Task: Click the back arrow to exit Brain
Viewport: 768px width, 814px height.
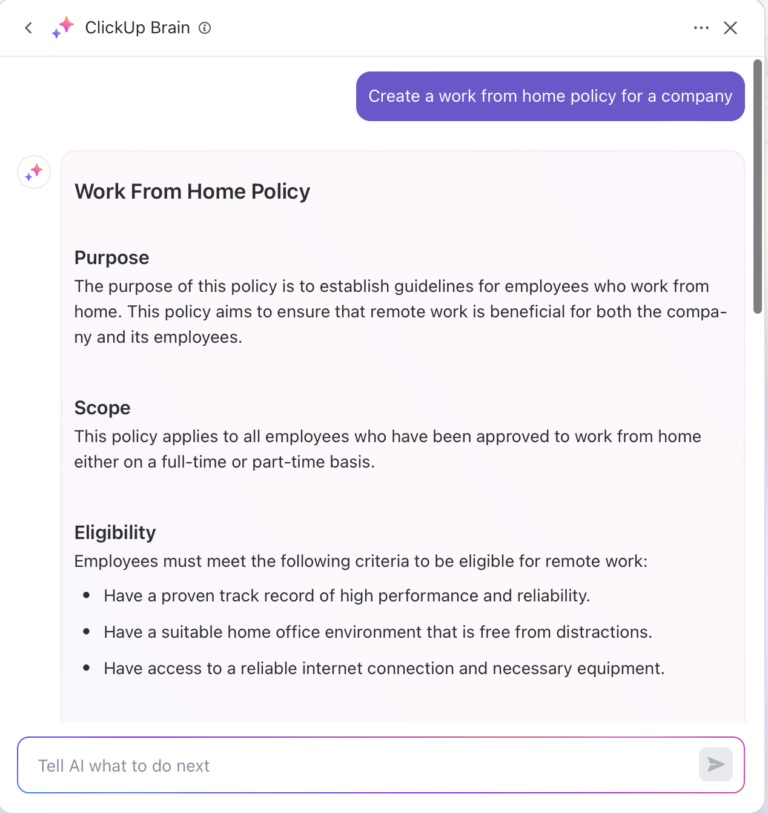Action: [x=28, y=28]
